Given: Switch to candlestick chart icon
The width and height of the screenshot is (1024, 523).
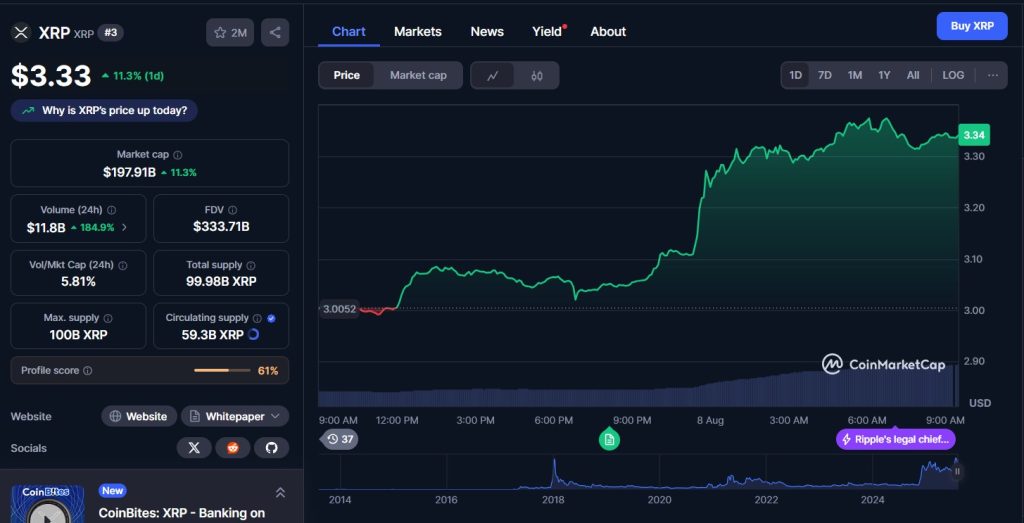Looking at the screenshot, I should coord(537,75).
